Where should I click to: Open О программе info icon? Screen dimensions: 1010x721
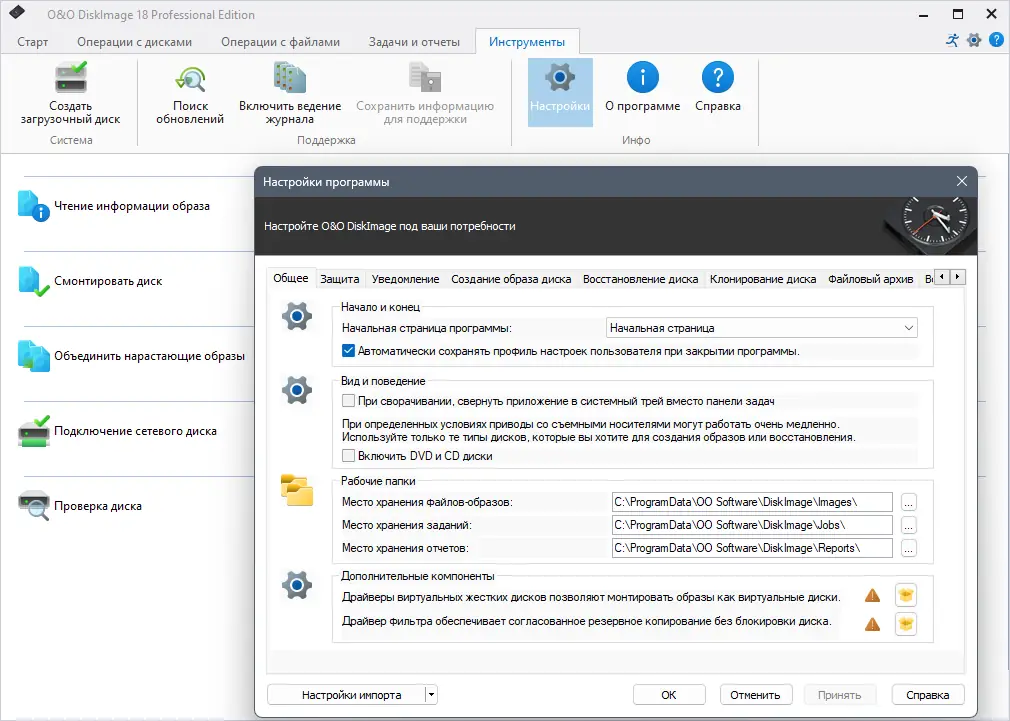642,77
